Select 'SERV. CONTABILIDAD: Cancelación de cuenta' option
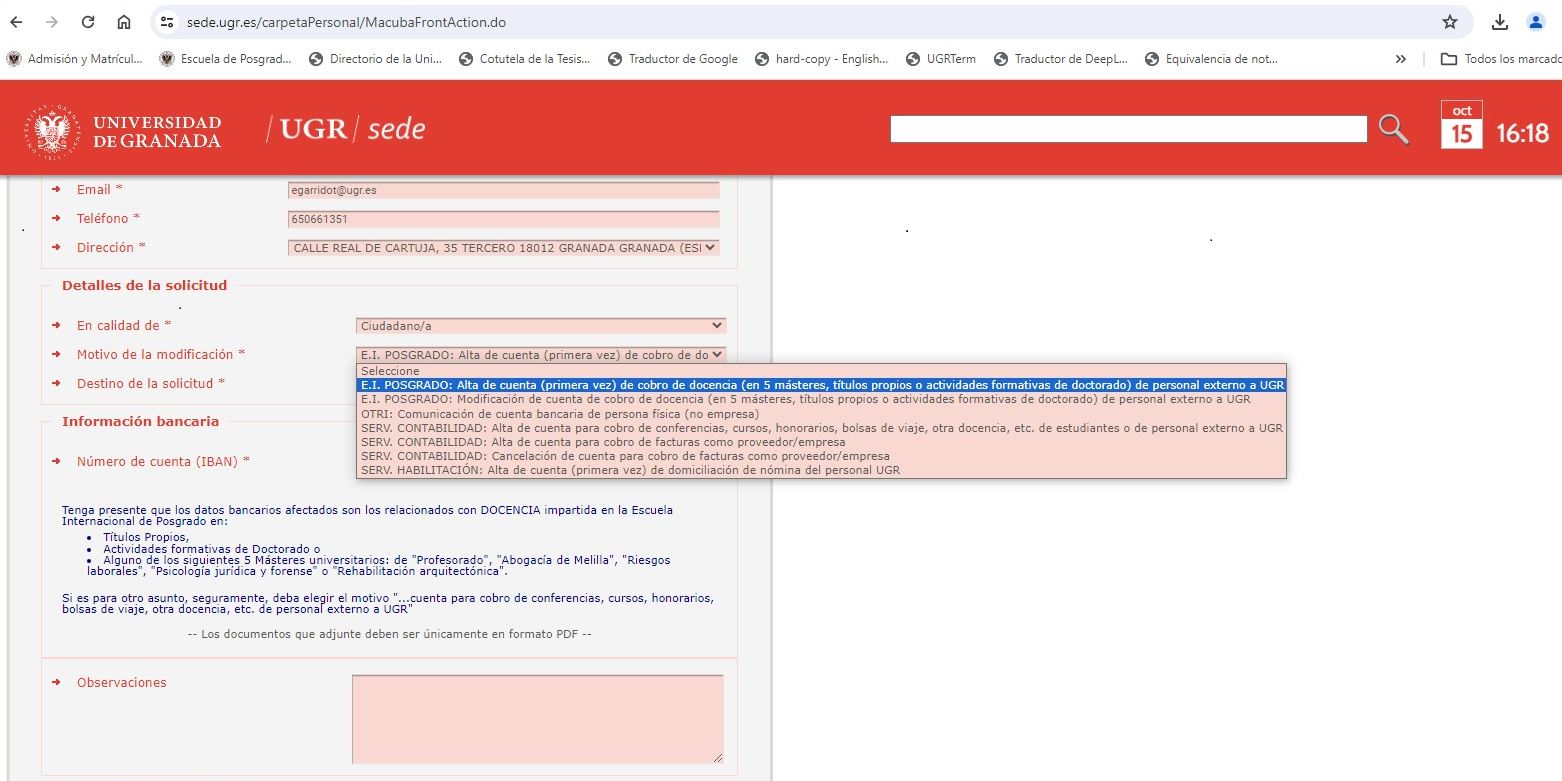Image resolution: width=1562 pixels, height=781 pixels. coord(625,456)
